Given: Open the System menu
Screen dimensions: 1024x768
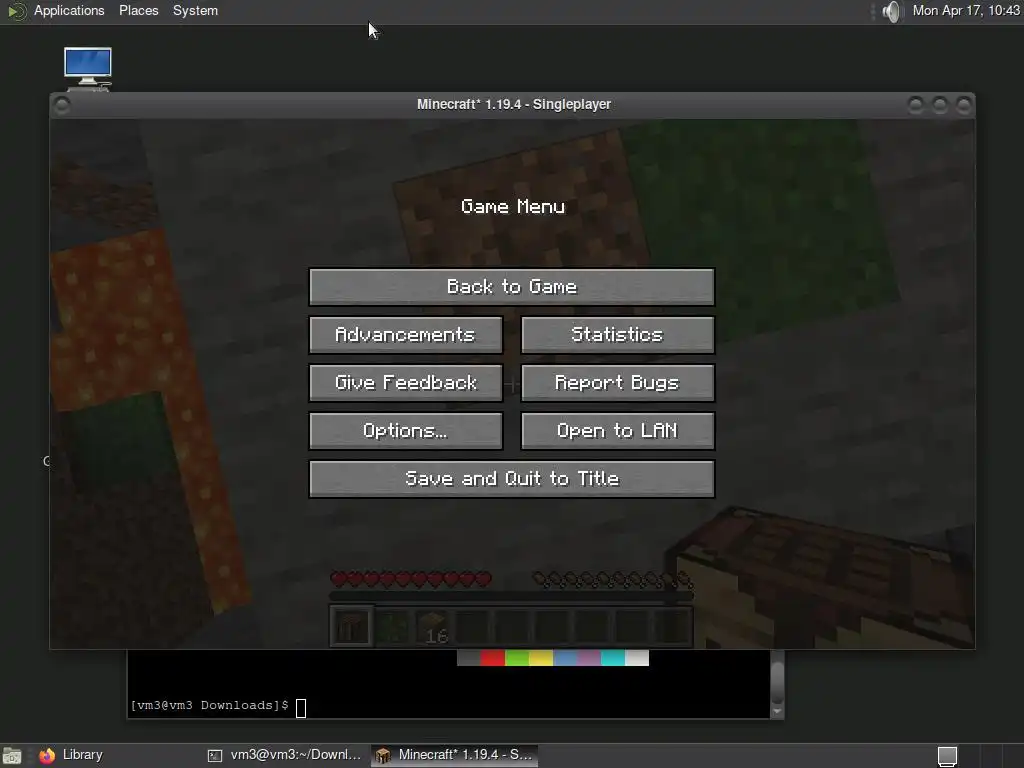Looking at the screenshot, I should (195, 10).
